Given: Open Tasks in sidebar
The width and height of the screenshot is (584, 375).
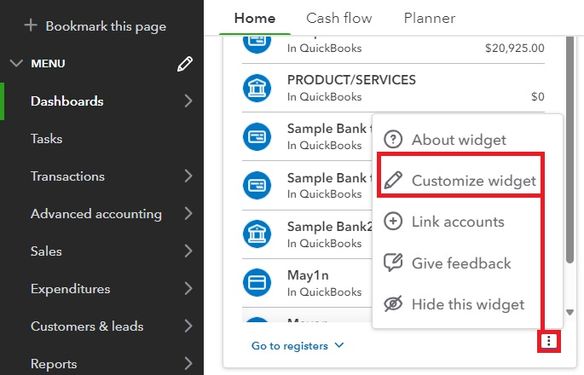Looking at the screenshot, I should (47, 139).
